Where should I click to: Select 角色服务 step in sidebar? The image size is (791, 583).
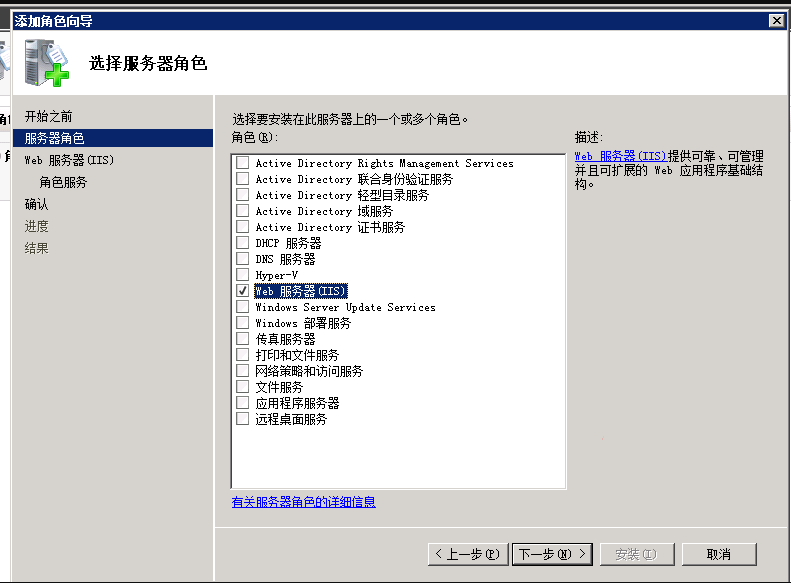(x=63, y=182)
